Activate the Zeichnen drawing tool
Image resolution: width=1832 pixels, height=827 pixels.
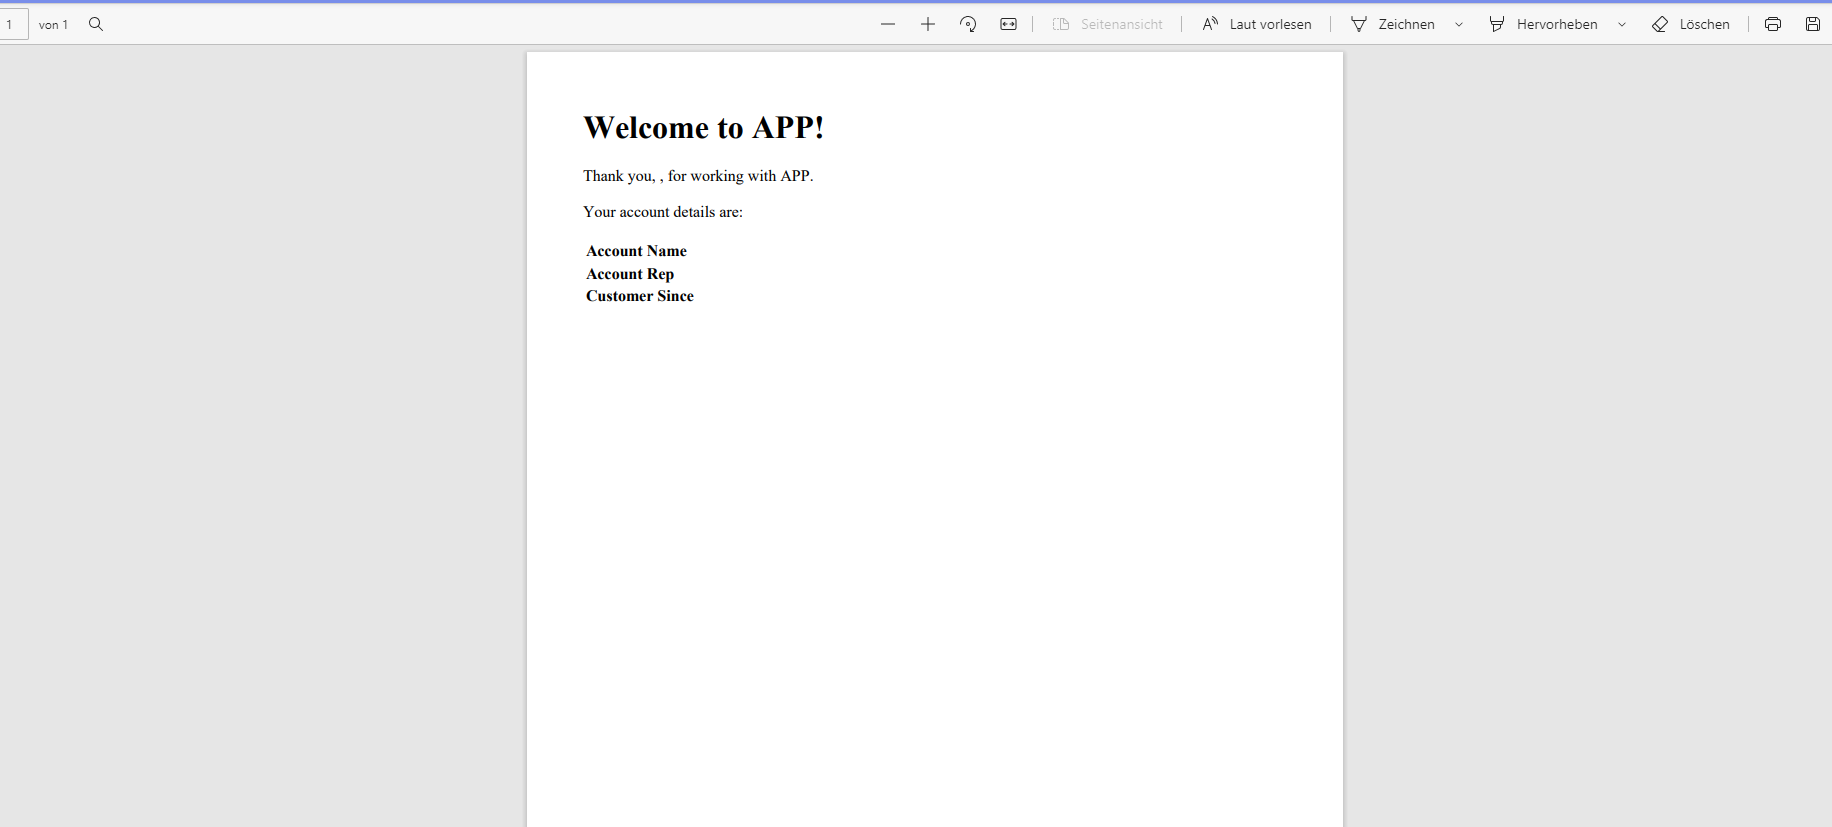pos(1393,24)
